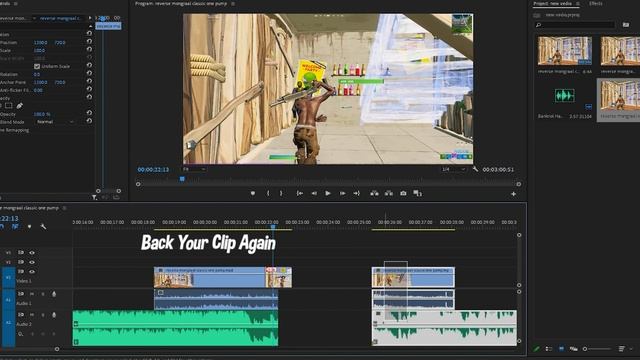Switch Project panel to freeform view

click(573, 349)
